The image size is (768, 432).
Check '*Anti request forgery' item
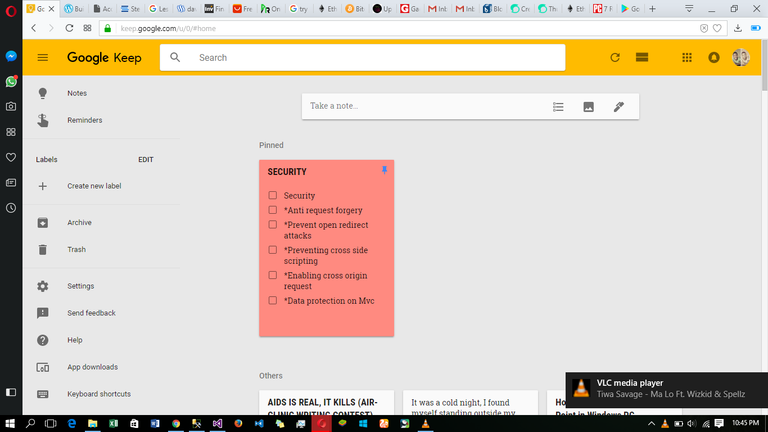[x=273, y=210]
